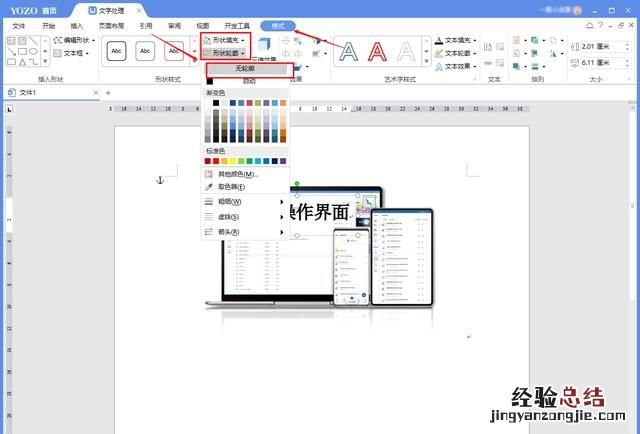Switch to the 视图 ribbon tab
The height and width of the screenshot is (434, 640).
pyautogui.click(x=203, y=26)
